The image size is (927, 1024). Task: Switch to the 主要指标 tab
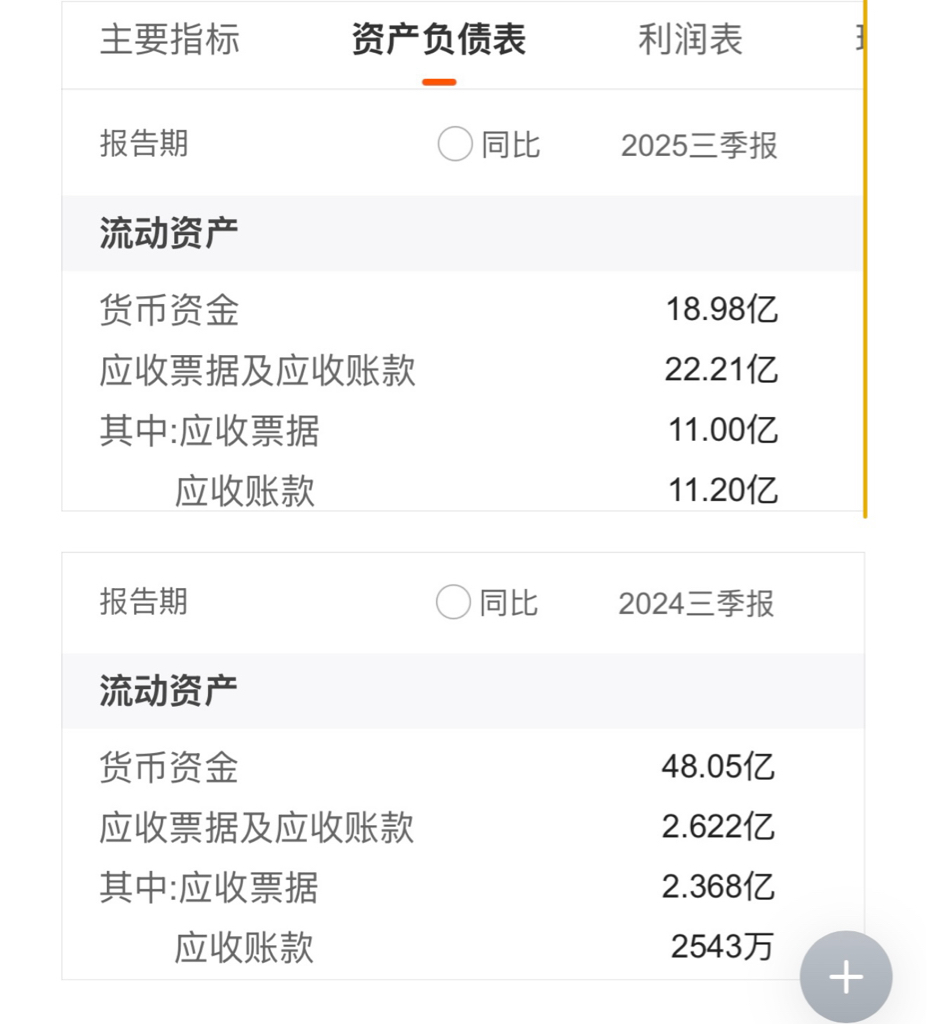click(170, 40)
